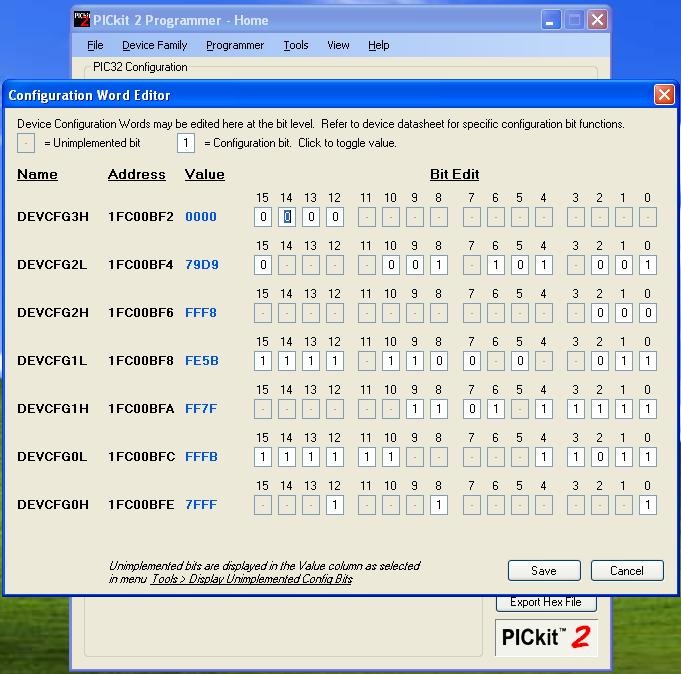Toggle DEVCFG2L bit 0
Viewport: 681px width, 674px height.
pyautogui.click(x=648, y=265)
